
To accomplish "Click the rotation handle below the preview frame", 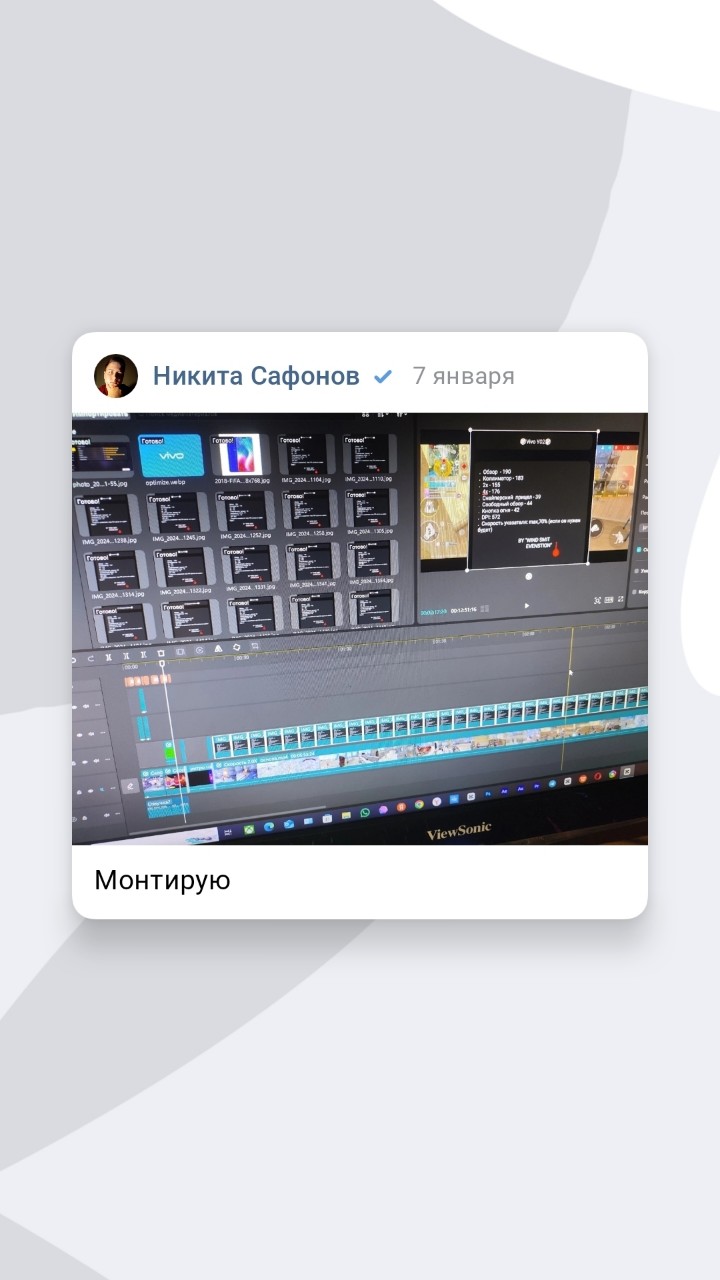I will tap(529, 577).
